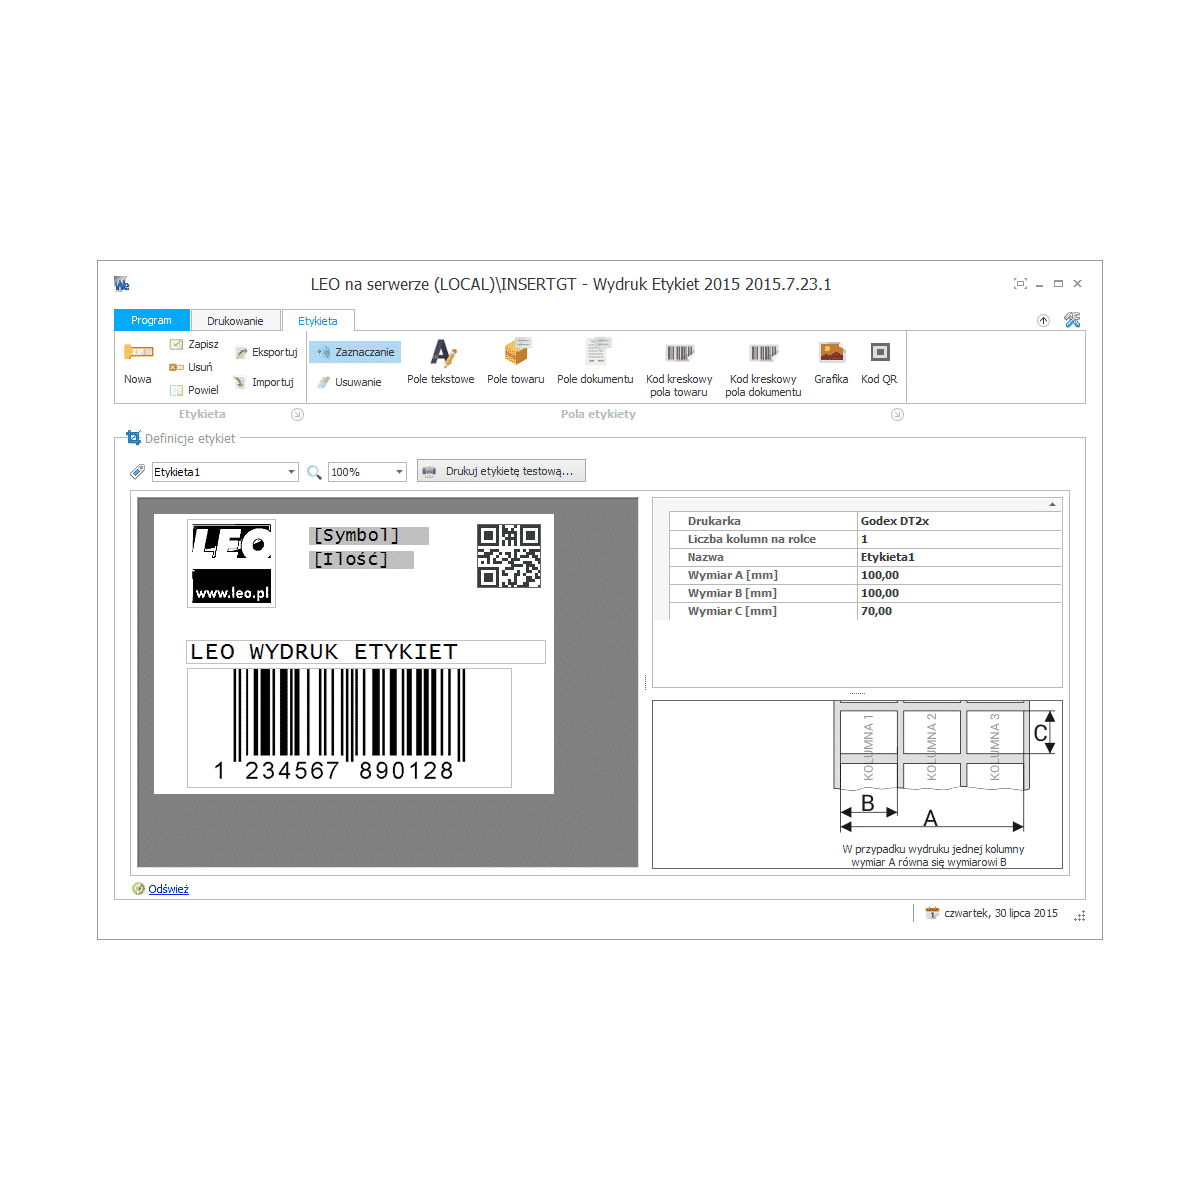
Task: Click Drukuj etykietę testową button
Action: pyautogui.click(x=501, y=471)
